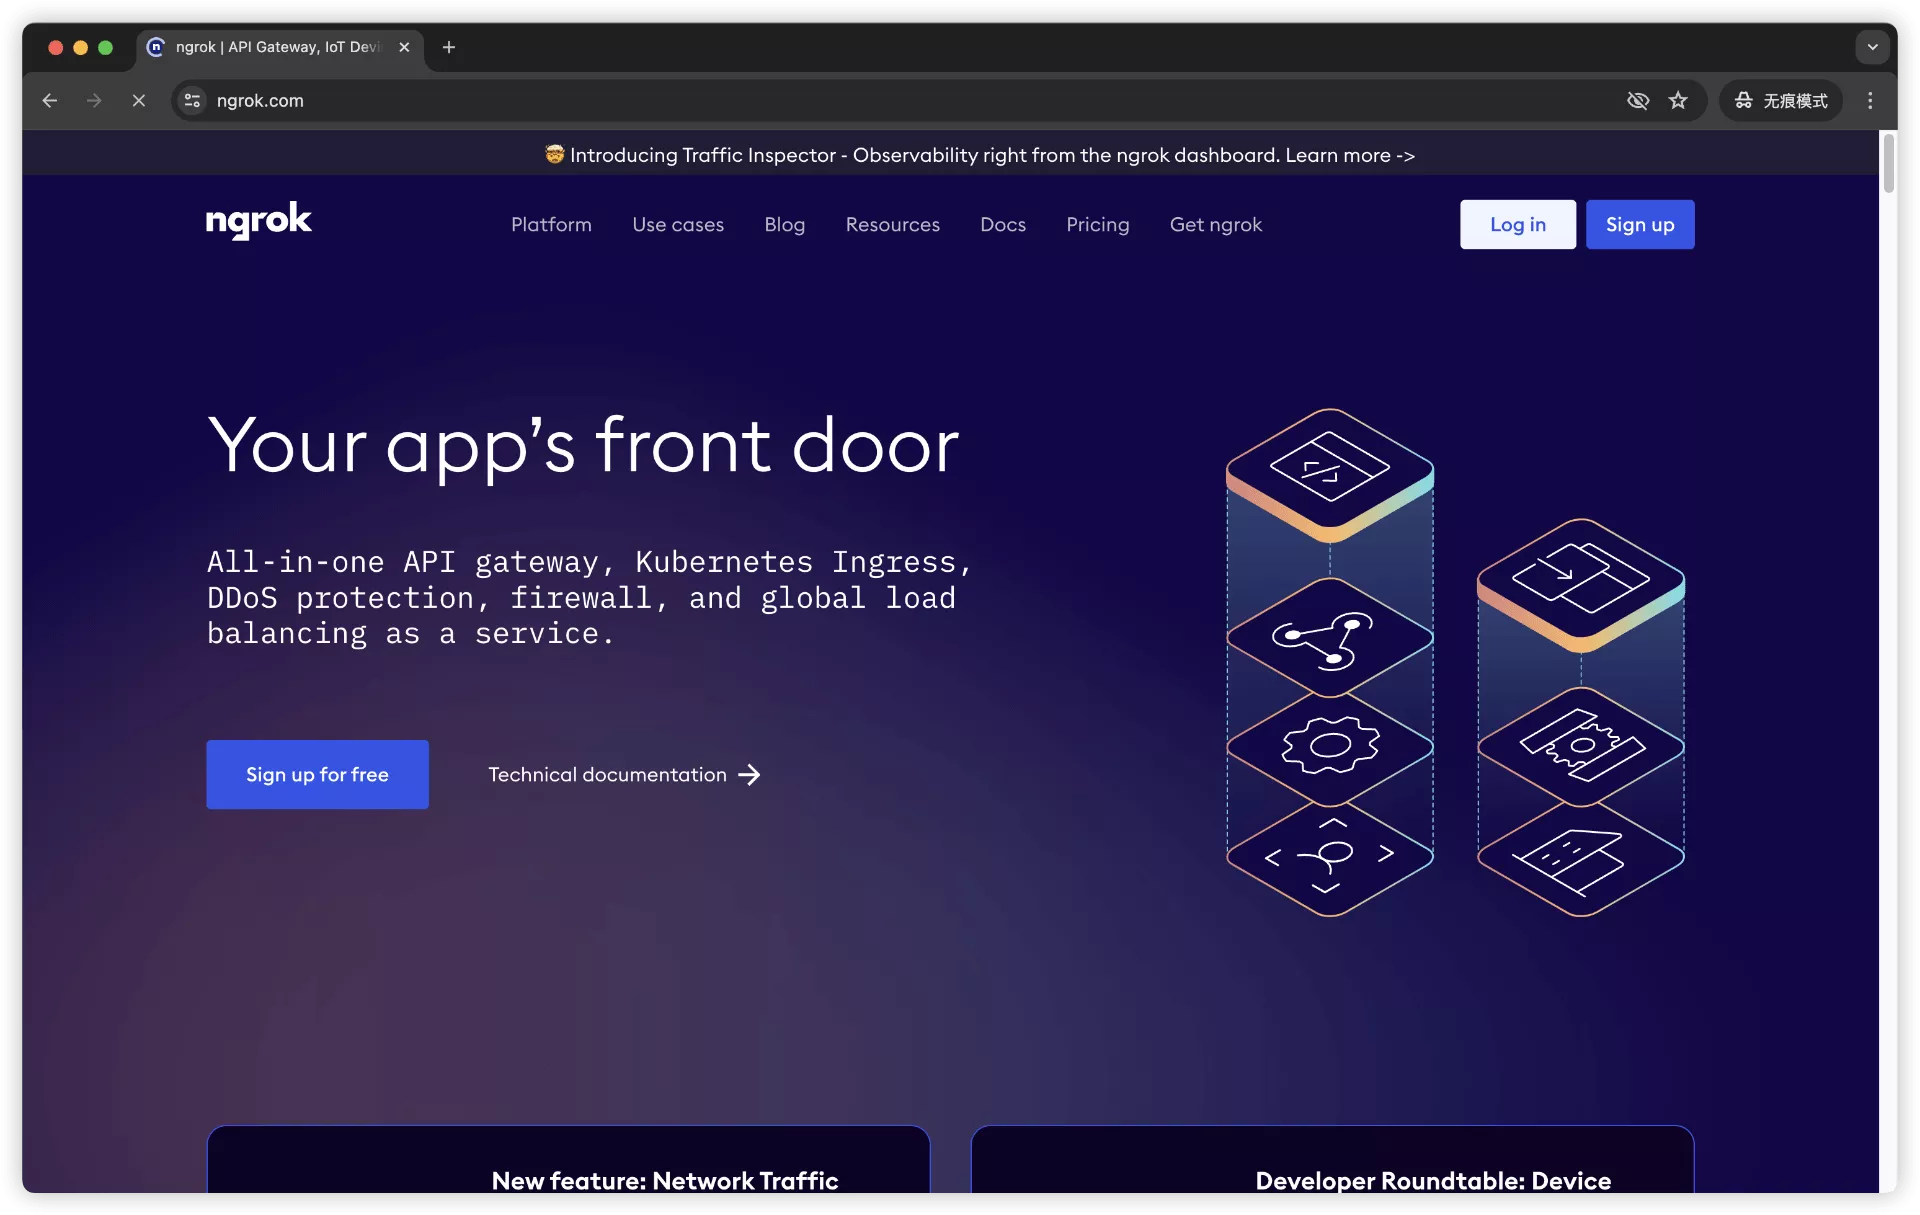Click the page vertical scrollbar thumb
The height and width of the screenshot is (1215, 1920).
(1888, 163)
